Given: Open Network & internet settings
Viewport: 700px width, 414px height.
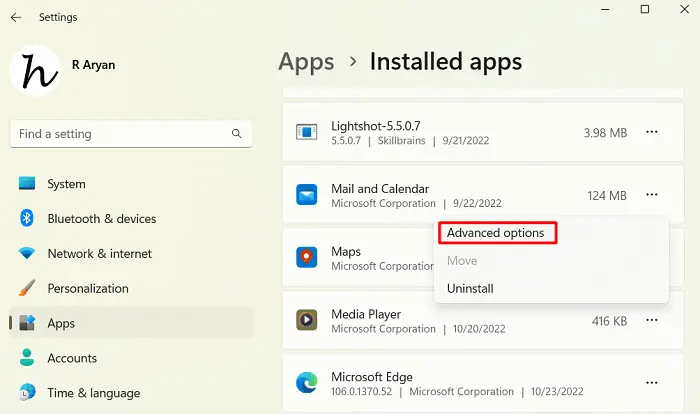Looking at the screenshot, I should (x=131, y=253).
